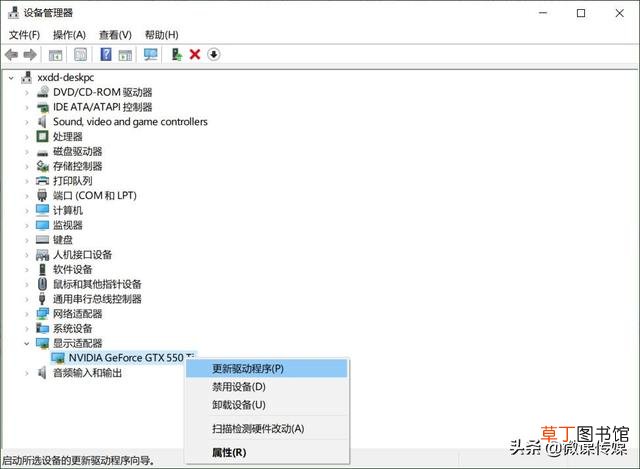Expand the 监视器 category arrow
640x469 pixels.
pos(27,225)
